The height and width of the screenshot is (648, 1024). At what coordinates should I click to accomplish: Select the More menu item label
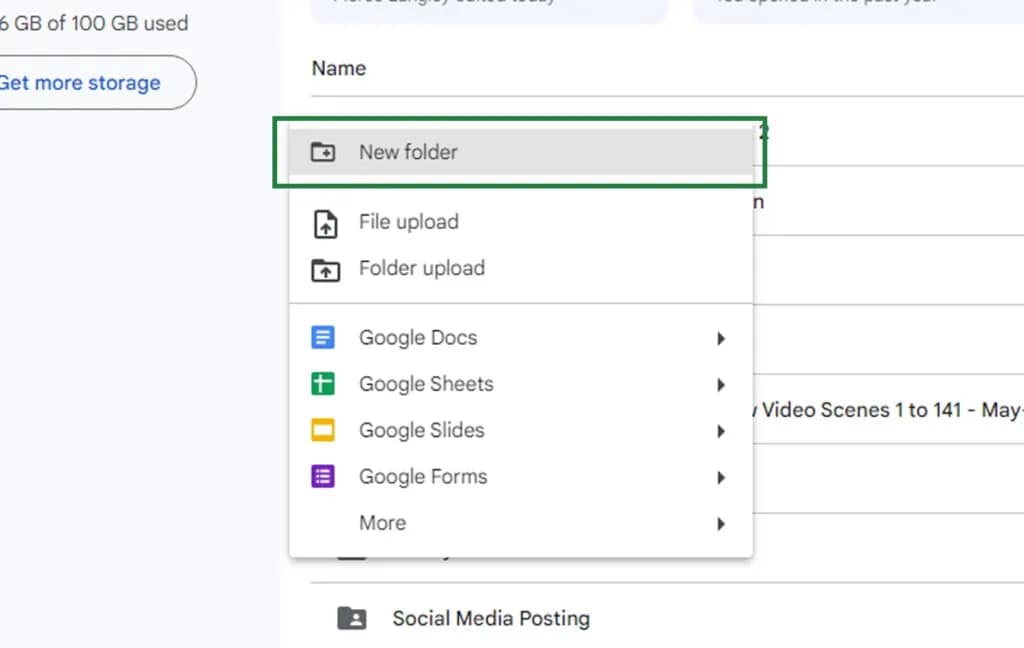click(x=383, y=523)
